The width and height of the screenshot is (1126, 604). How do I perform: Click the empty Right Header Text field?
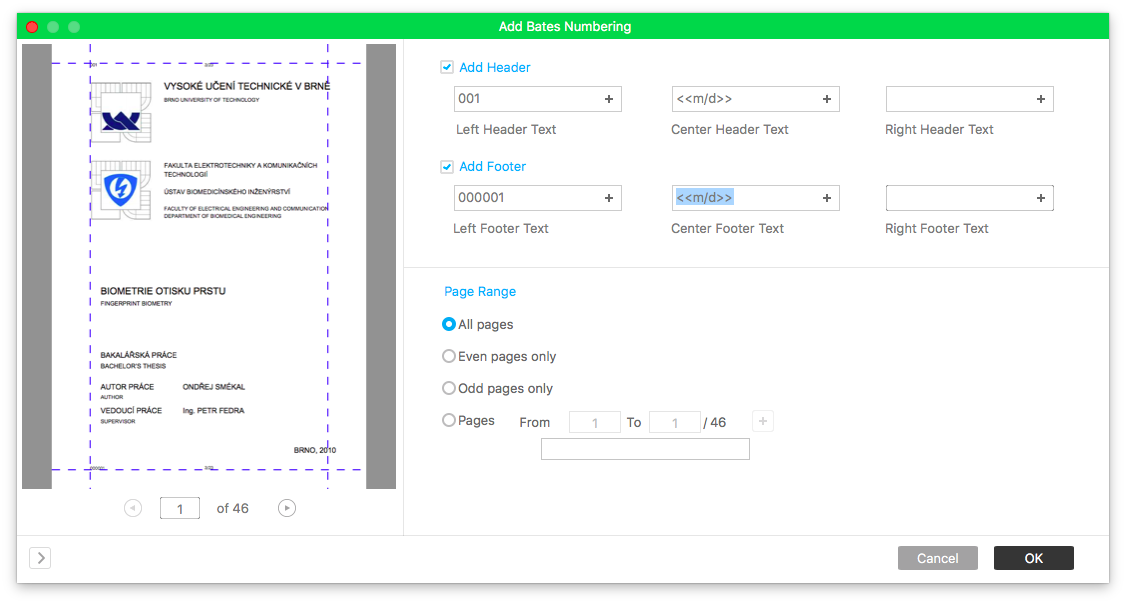click(x=969, y=99)
